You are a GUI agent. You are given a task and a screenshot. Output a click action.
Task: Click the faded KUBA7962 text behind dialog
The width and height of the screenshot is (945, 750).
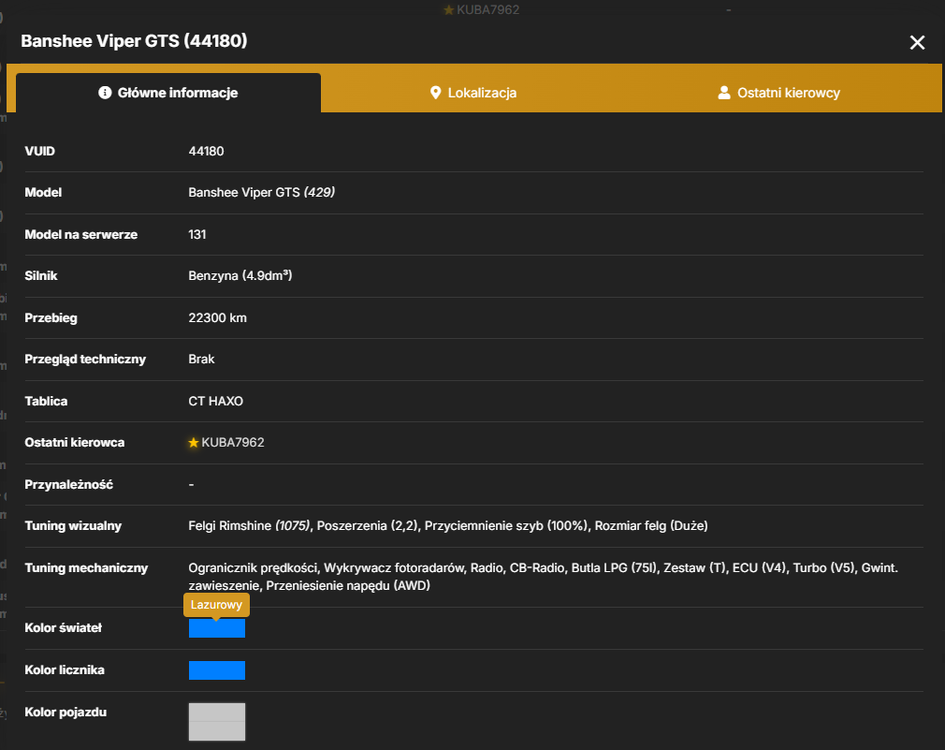click(488, 10)
